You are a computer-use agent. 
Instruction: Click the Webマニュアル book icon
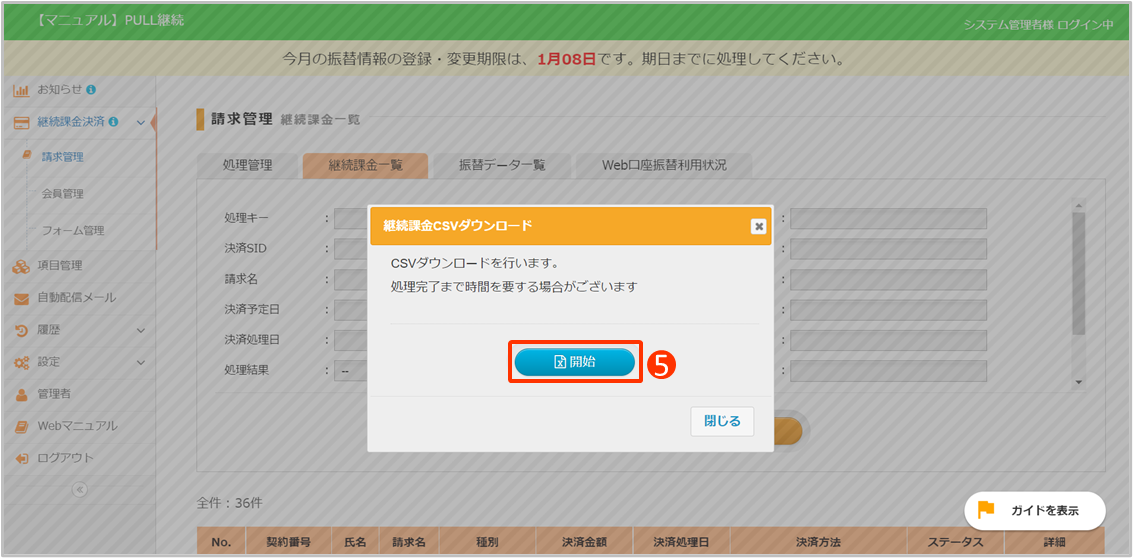20,426
